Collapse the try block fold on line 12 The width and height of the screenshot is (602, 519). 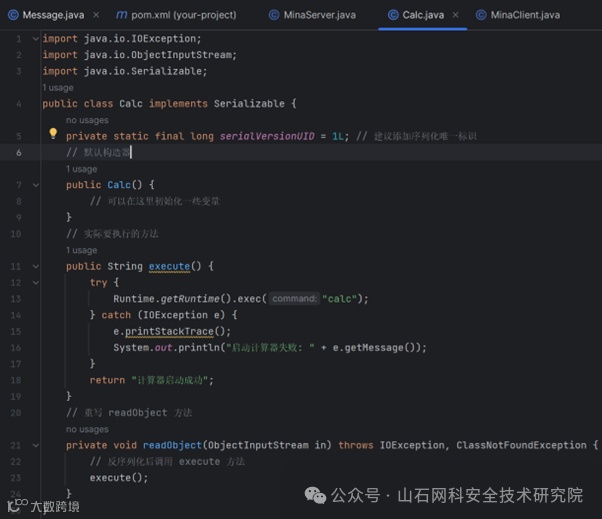click(36, 283)
